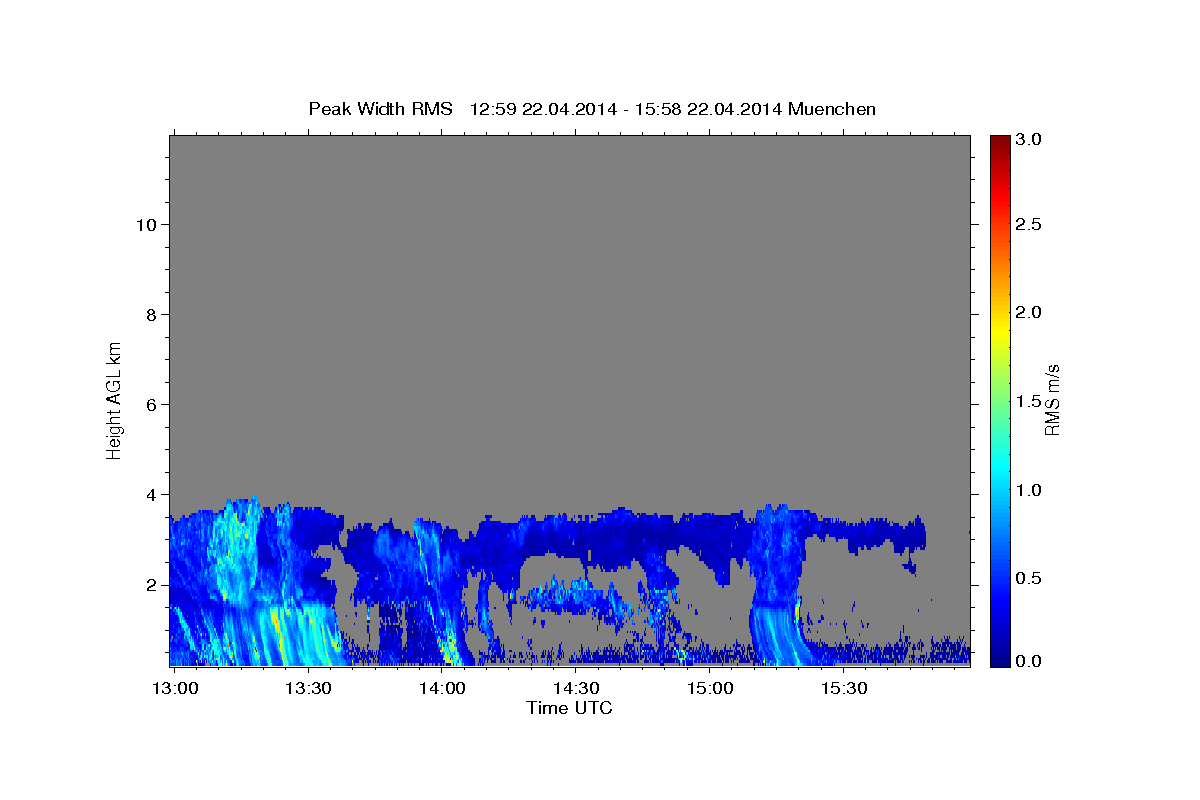The width and height of the screenshot is (1200, 800).
Task: Click the end time '15:58 22.04.2014' in title
Action: point(710,109)
